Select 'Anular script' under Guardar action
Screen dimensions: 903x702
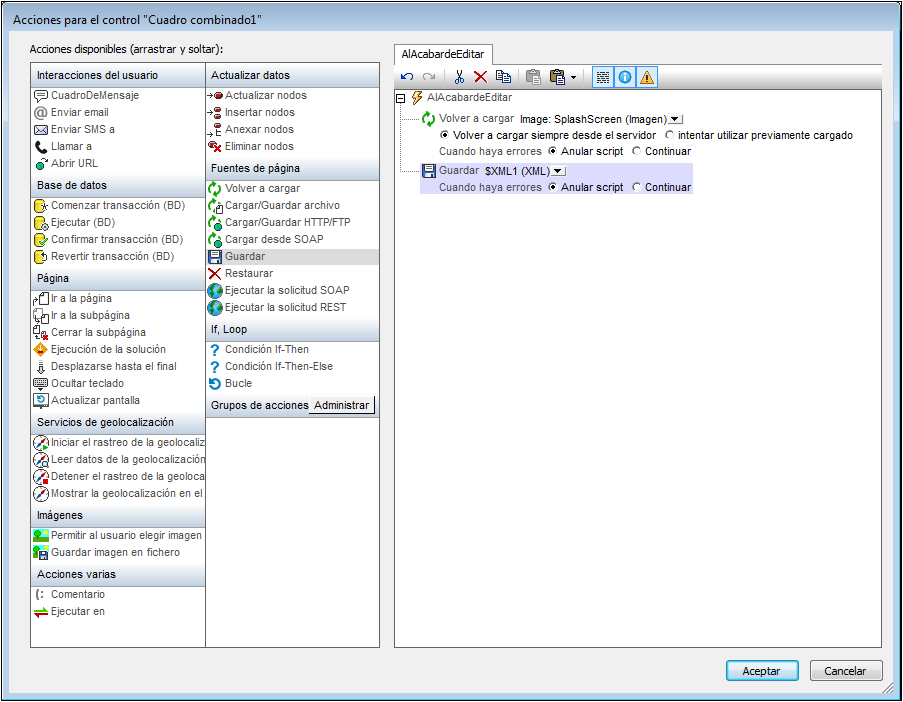(x=553, y=187)
